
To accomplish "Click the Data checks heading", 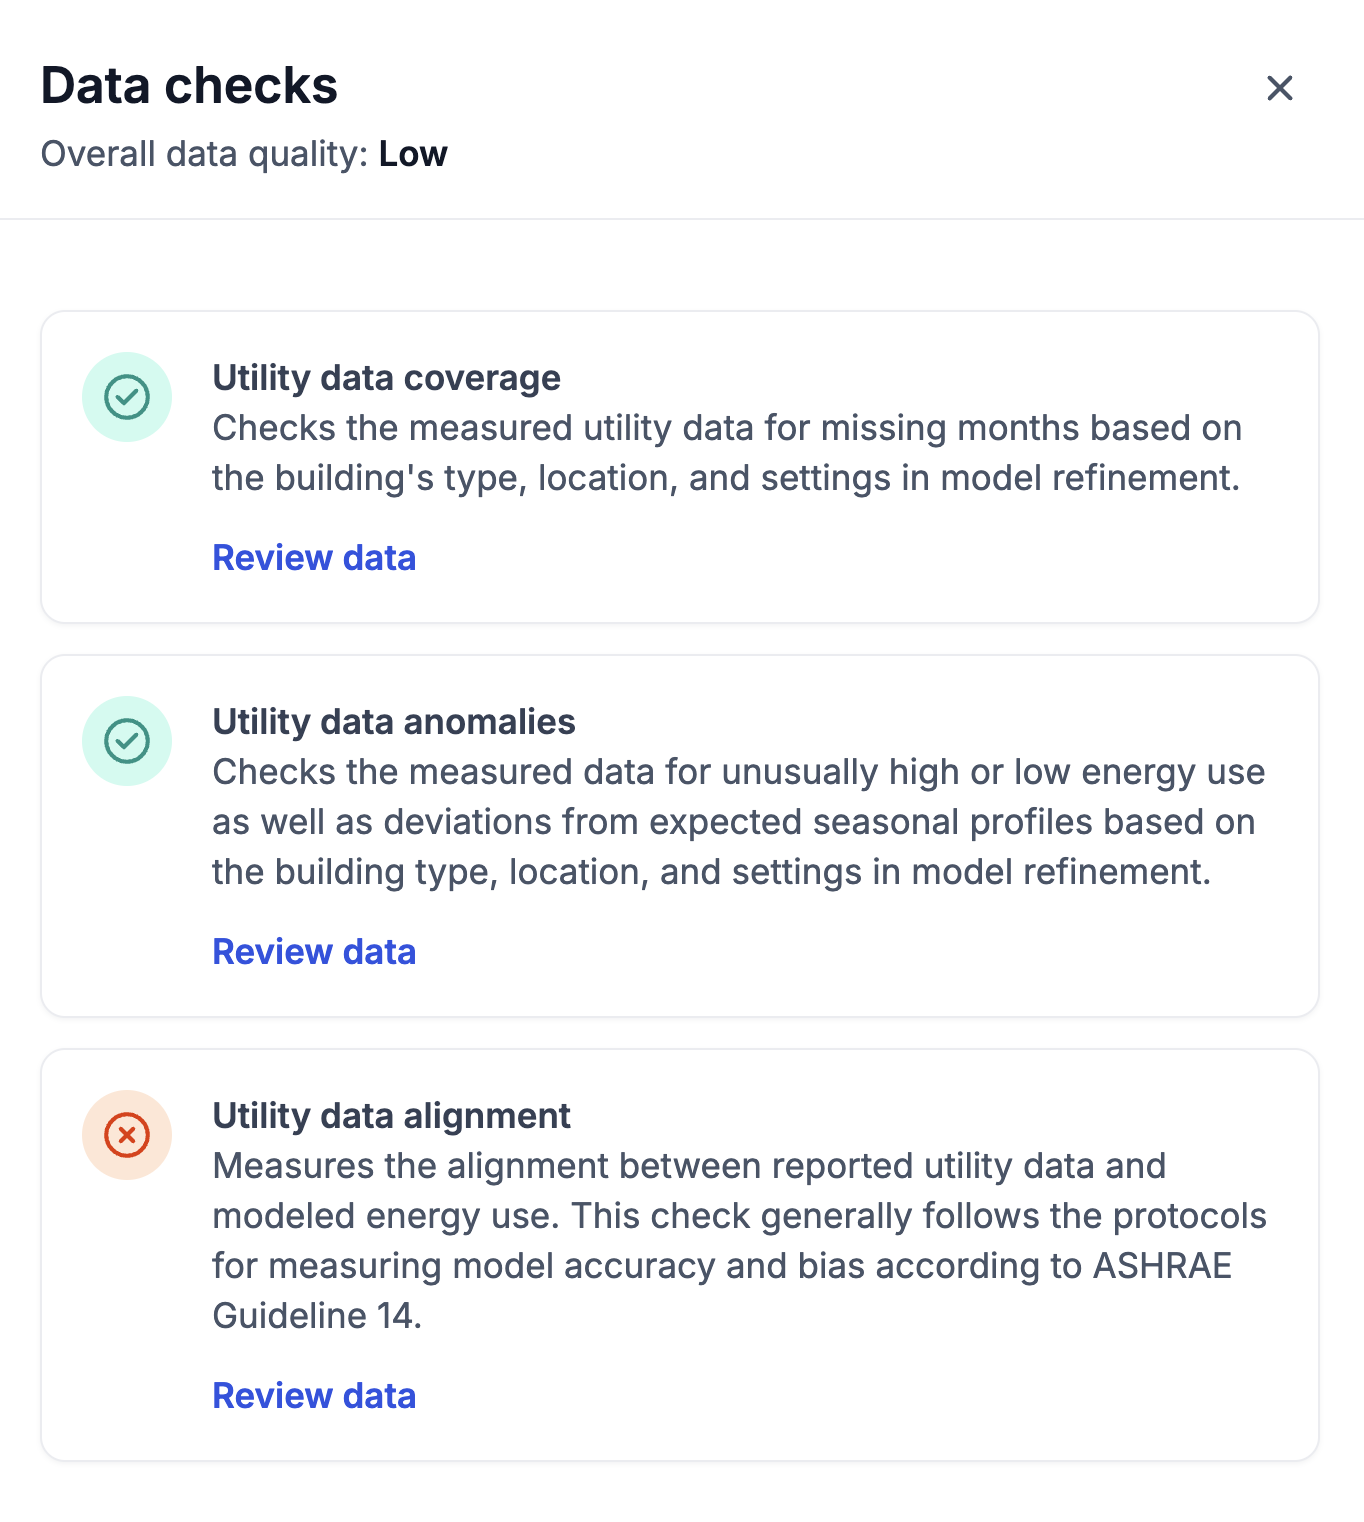I will (x=189, y=86).
